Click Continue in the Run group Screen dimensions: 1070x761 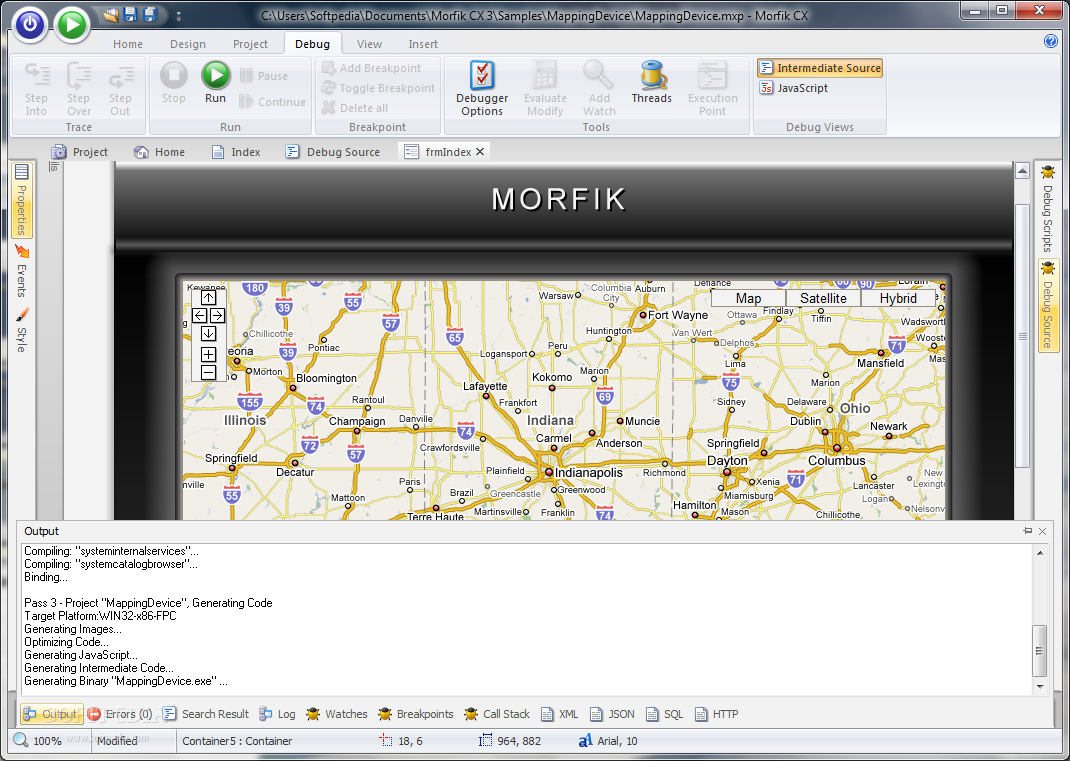(x=272, y=102)
